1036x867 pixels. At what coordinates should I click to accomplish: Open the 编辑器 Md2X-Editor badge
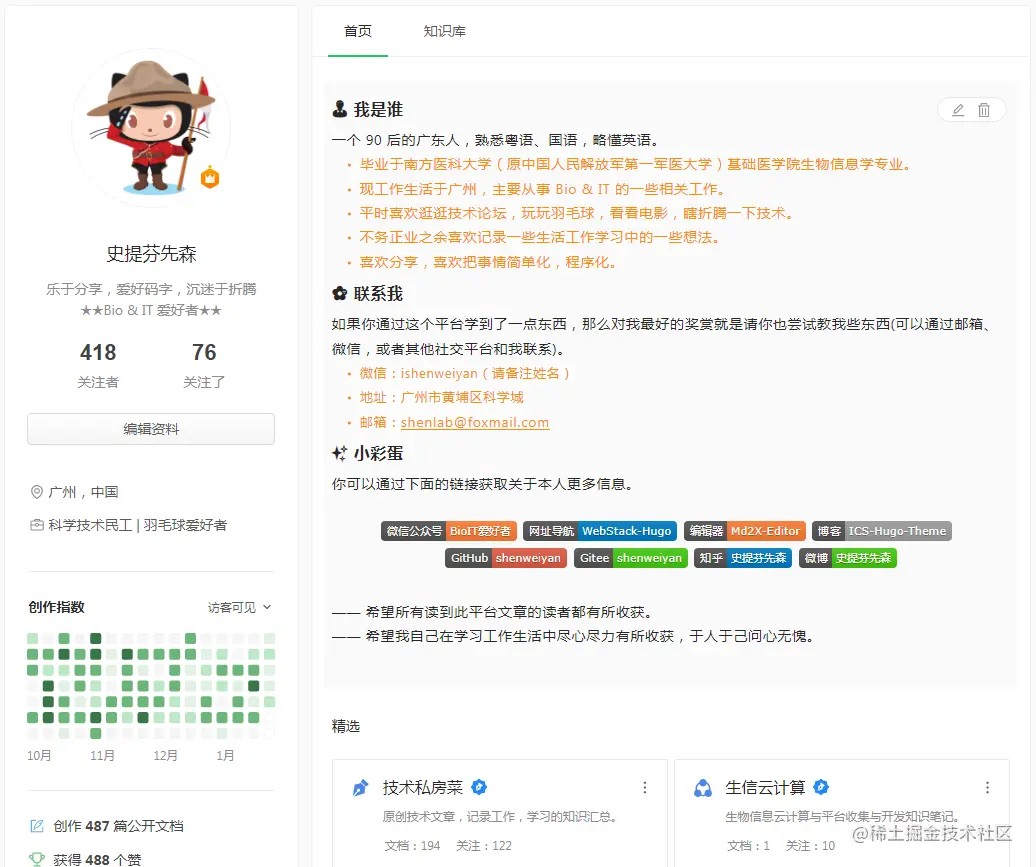pos(745,531)
